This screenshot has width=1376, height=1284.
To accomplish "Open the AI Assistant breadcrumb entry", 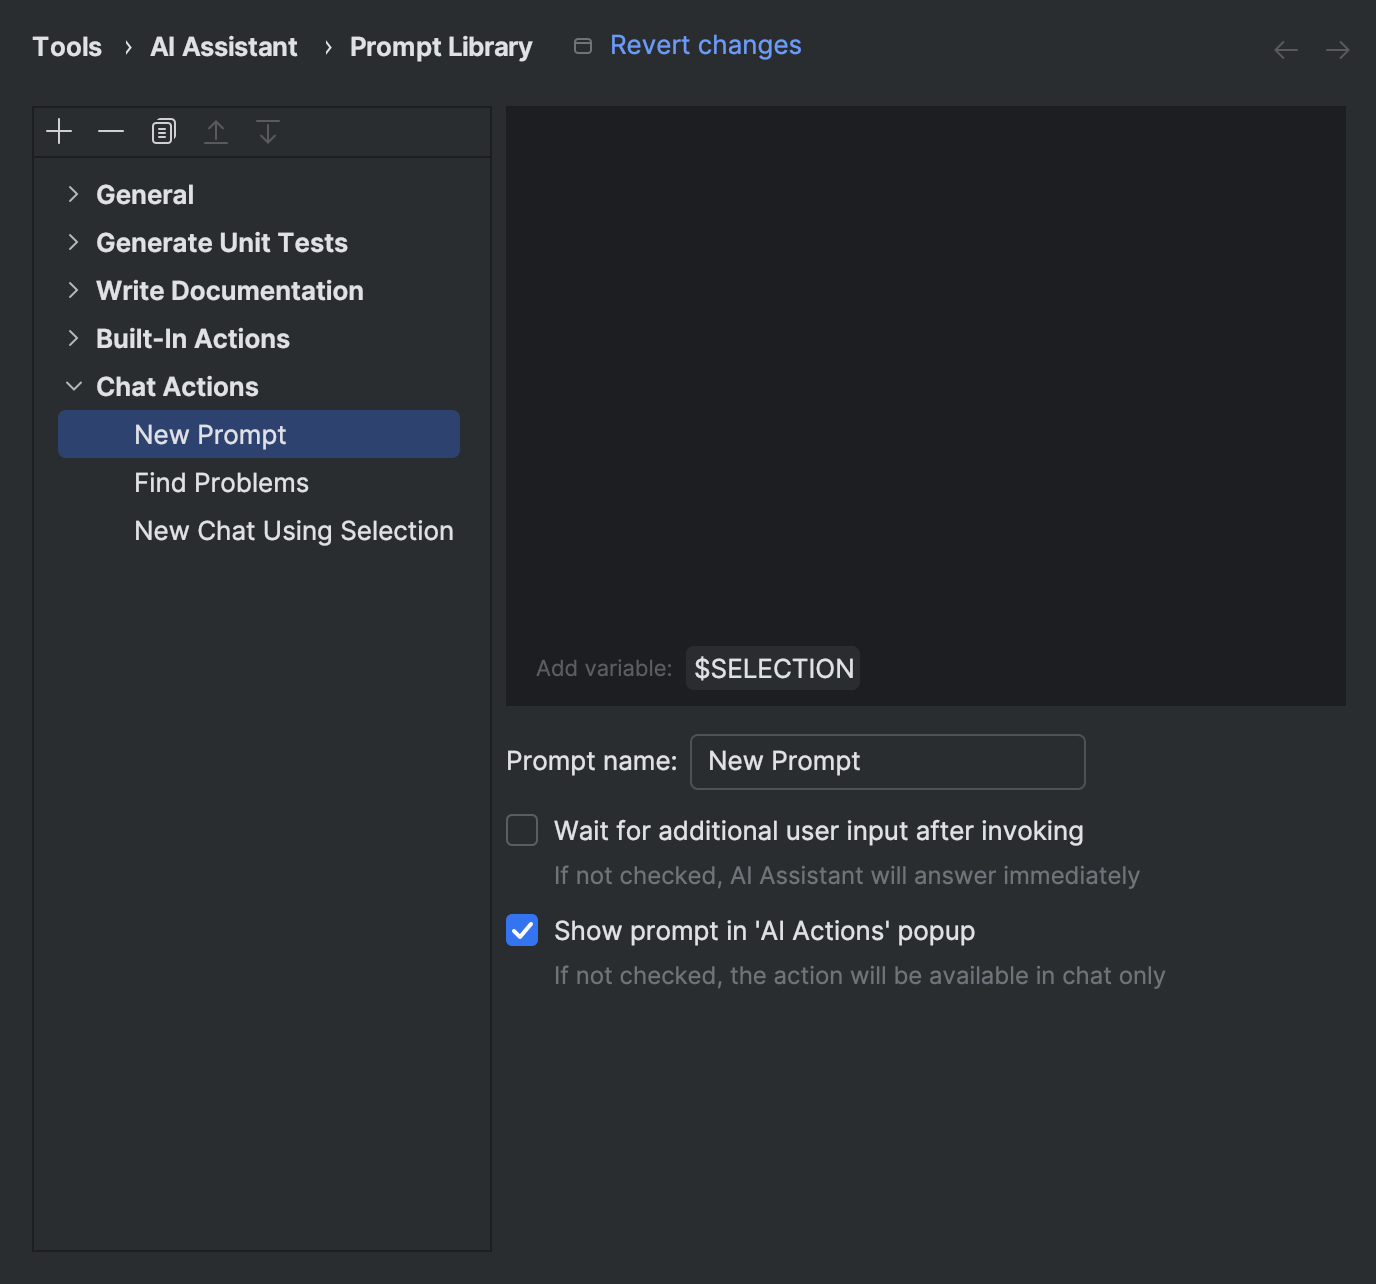I will coord(223,46).
